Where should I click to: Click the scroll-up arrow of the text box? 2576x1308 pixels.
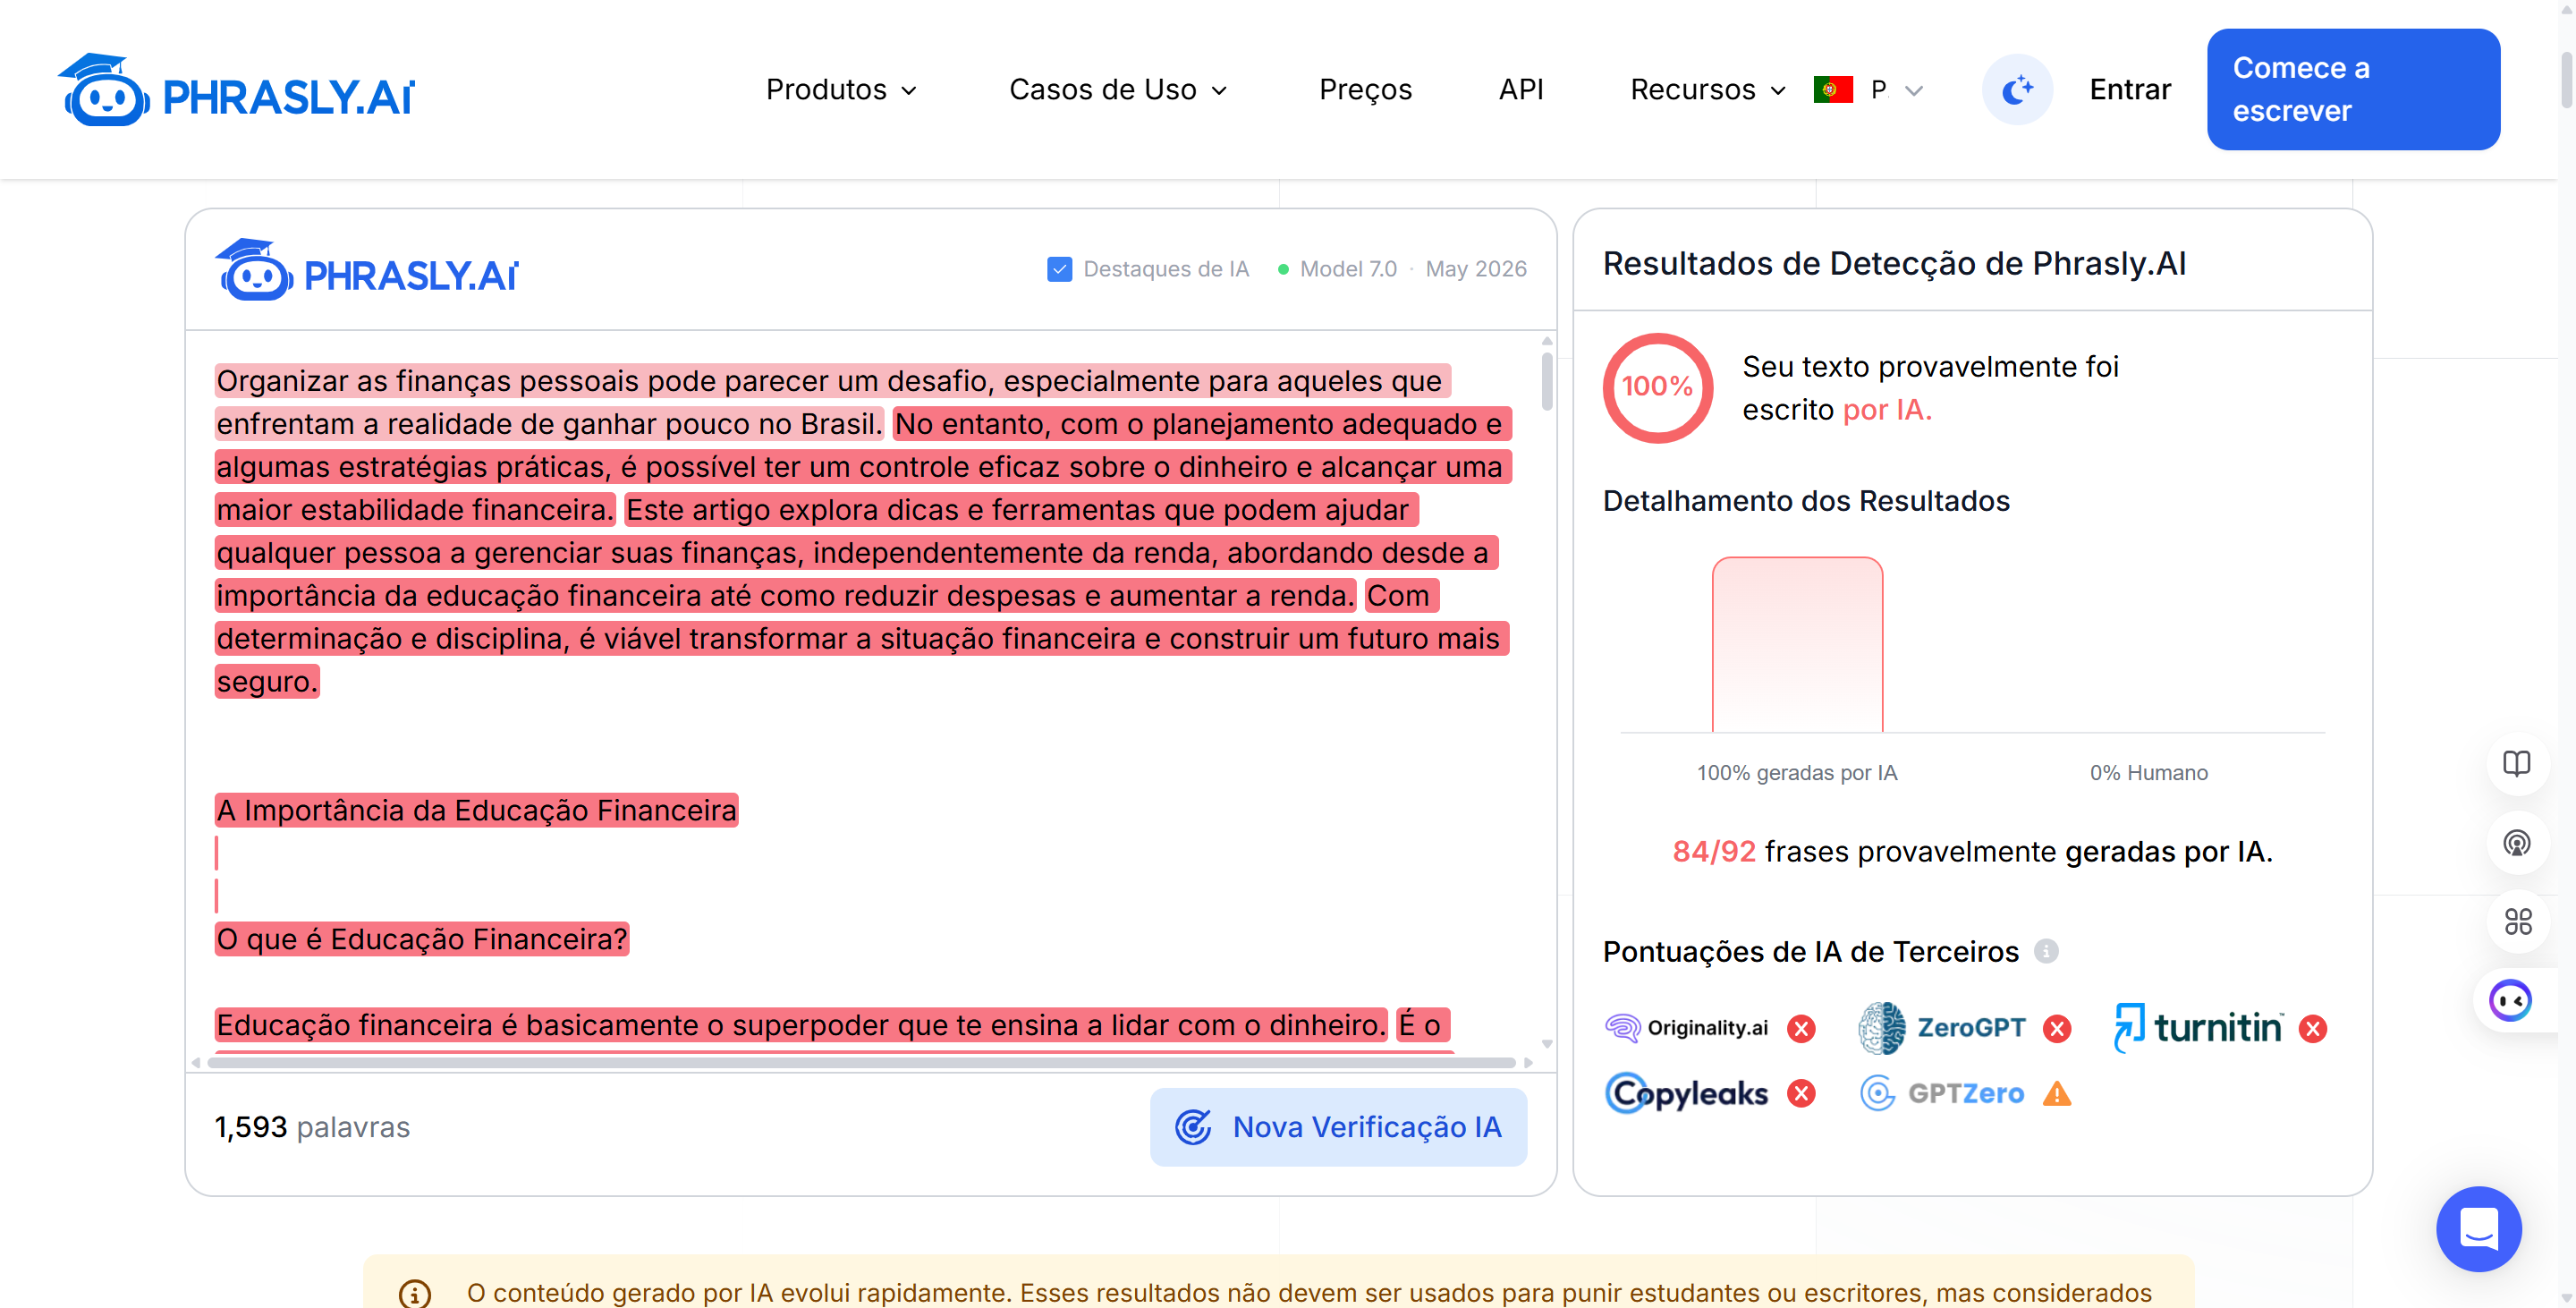pyautogui.click(x=1547, y=341)
